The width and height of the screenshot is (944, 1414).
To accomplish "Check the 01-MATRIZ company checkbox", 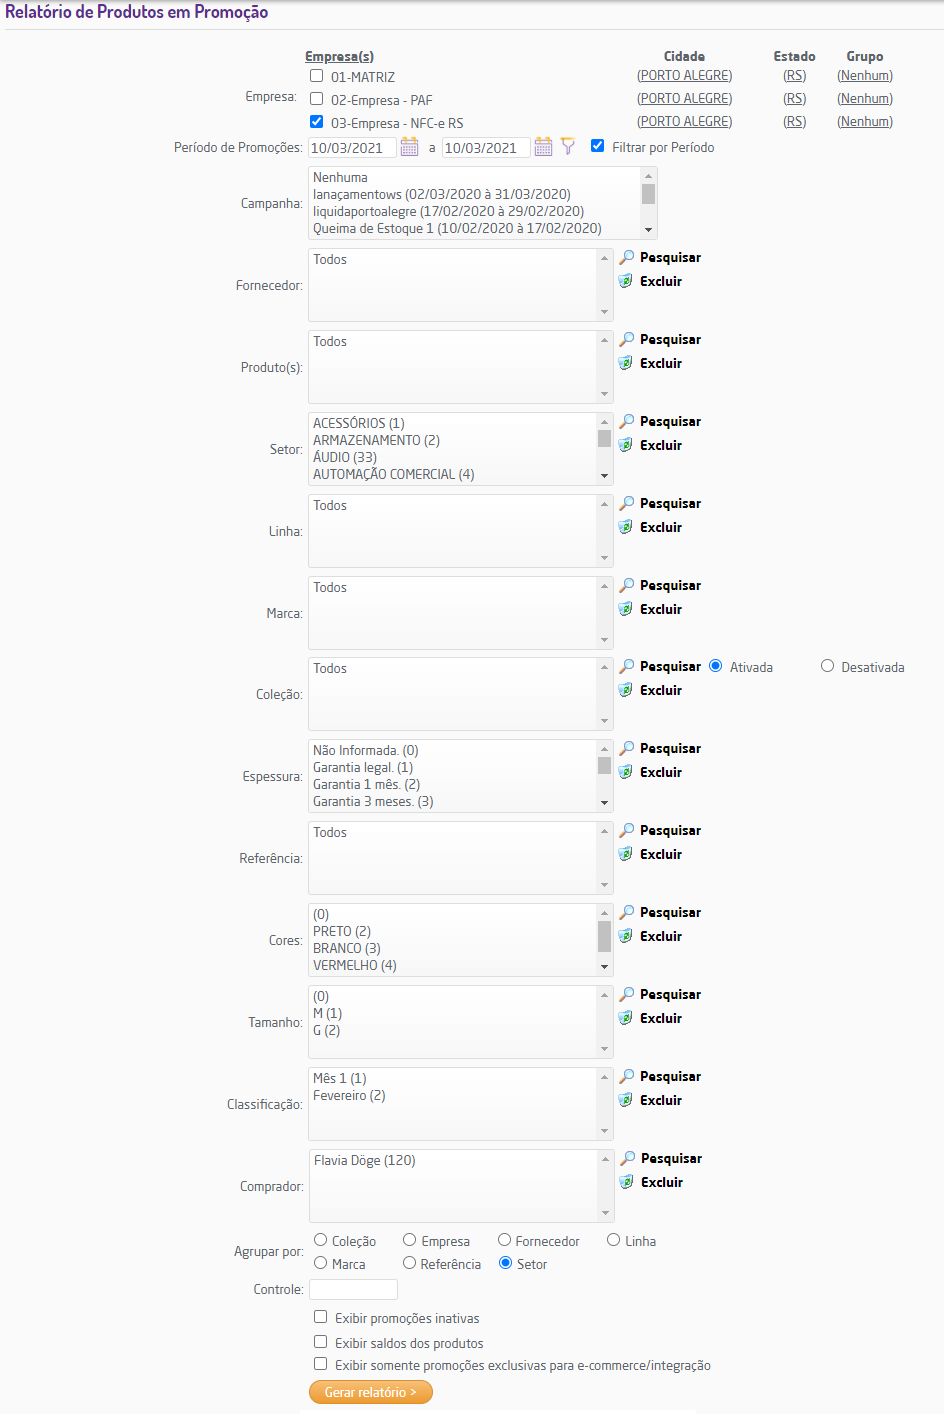I will 317,76.
